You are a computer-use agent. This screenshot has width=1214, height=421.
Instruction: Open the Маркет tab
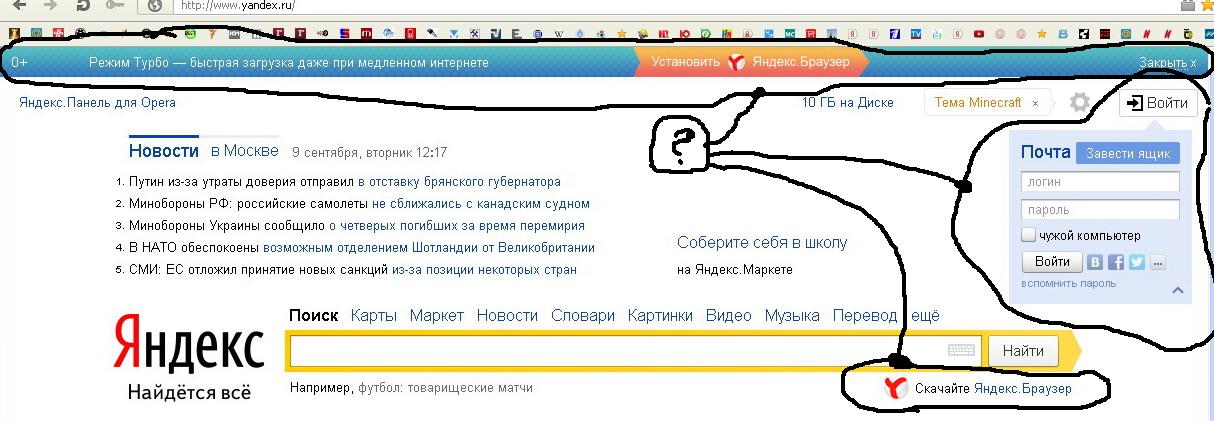[x=436, y=315]
